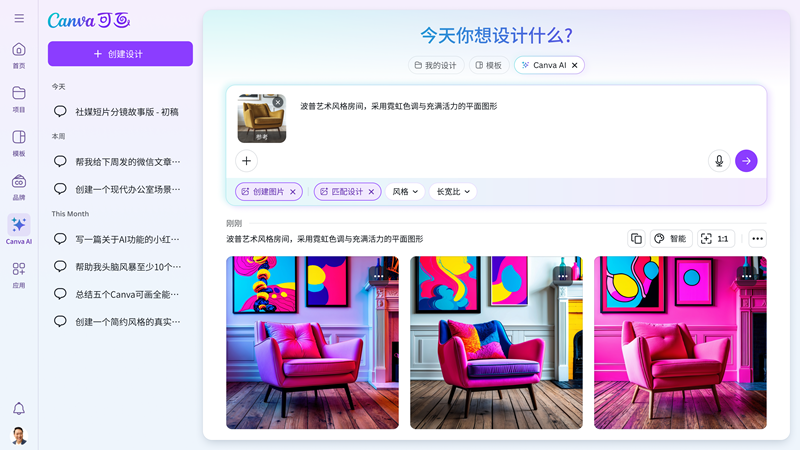The image size is (800, 450).
Task: Open the hamburger menu icon
Action: [19, 18]
